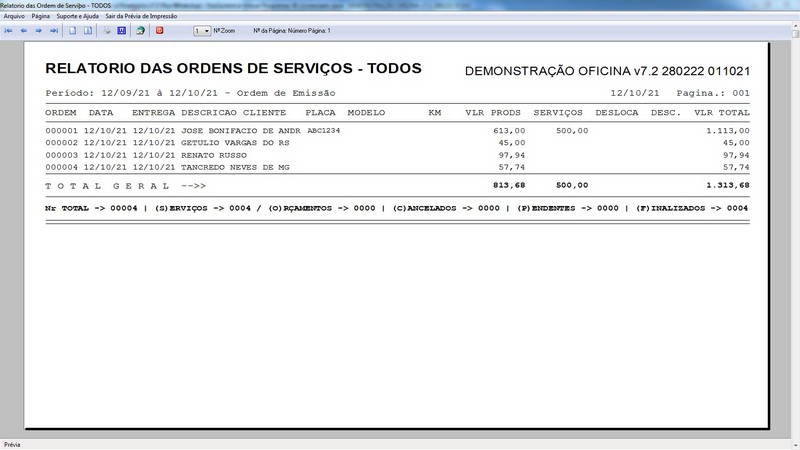Click the 97,94 product value for RENATO RUSSO
Viewport: 800px width, 450px height.
click(x=512, y=155)
